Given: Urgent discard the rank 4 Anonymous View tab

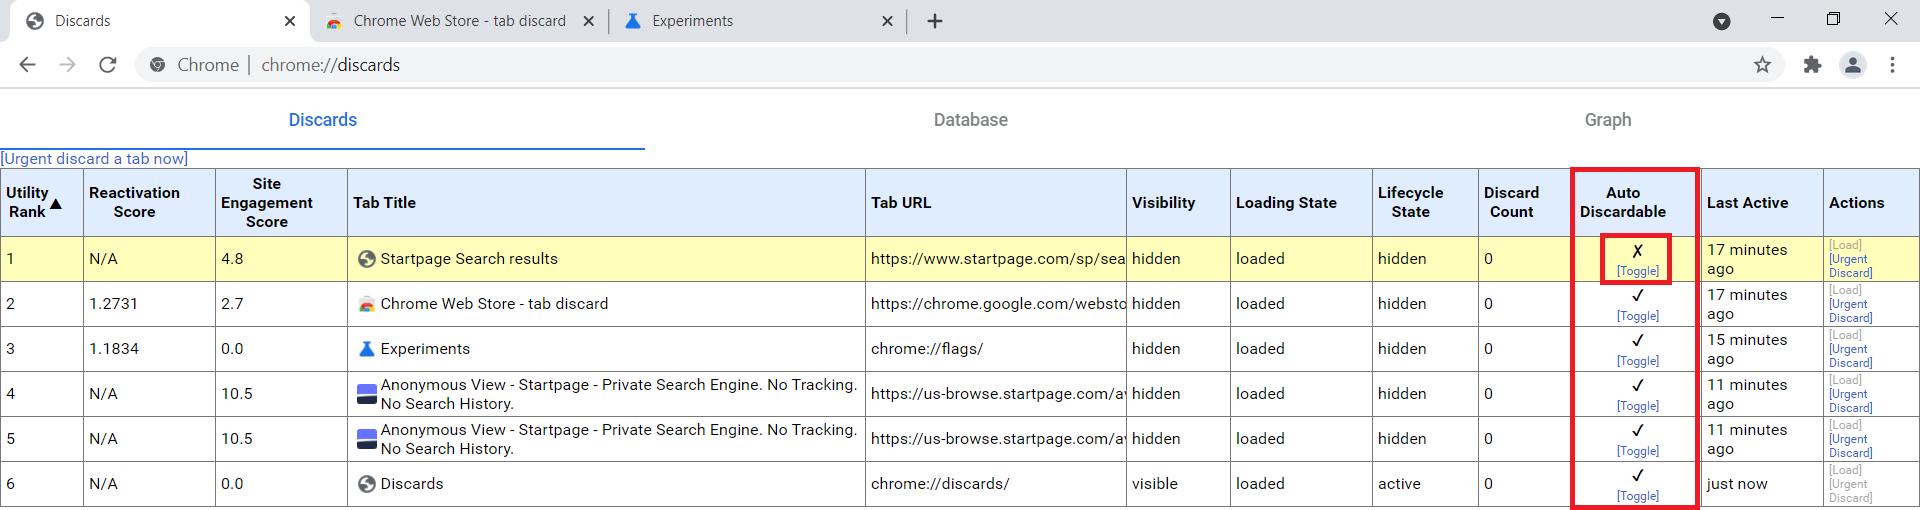Looking at the screenshot, I should [1850, 401].
